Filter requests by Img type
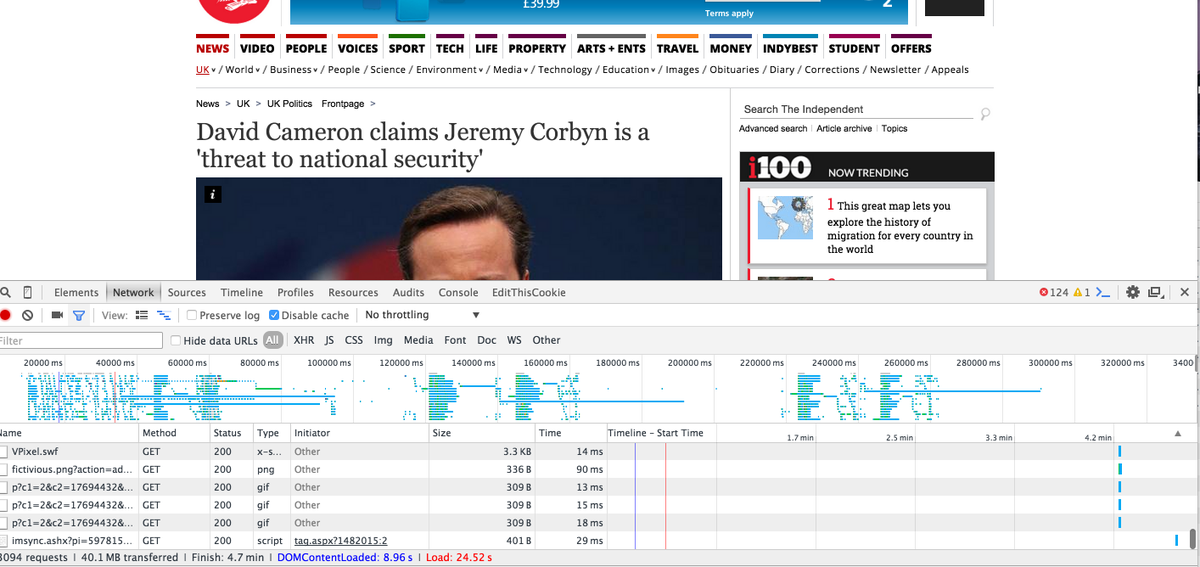 [x=383, y=340]
